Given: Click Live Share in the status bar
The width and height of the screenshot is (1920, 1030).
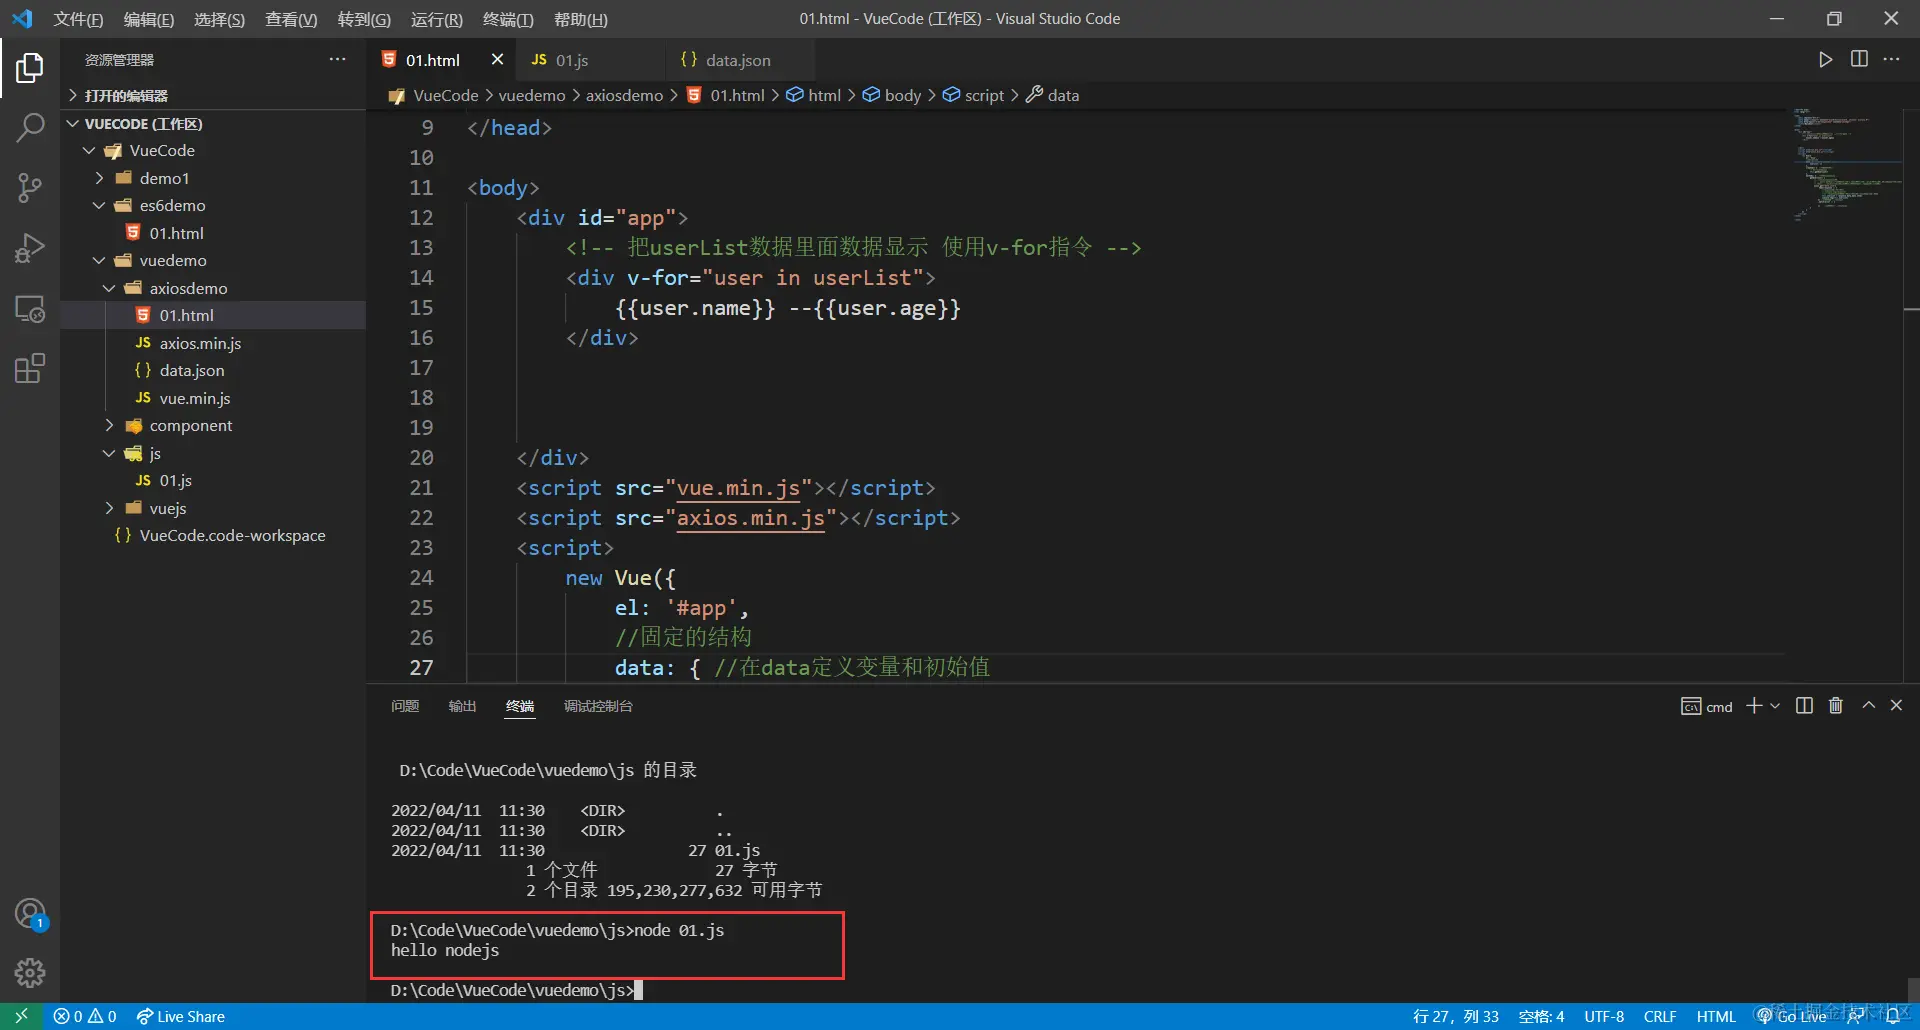Looking at the screenshot, I should click(x=180, y=1016).
